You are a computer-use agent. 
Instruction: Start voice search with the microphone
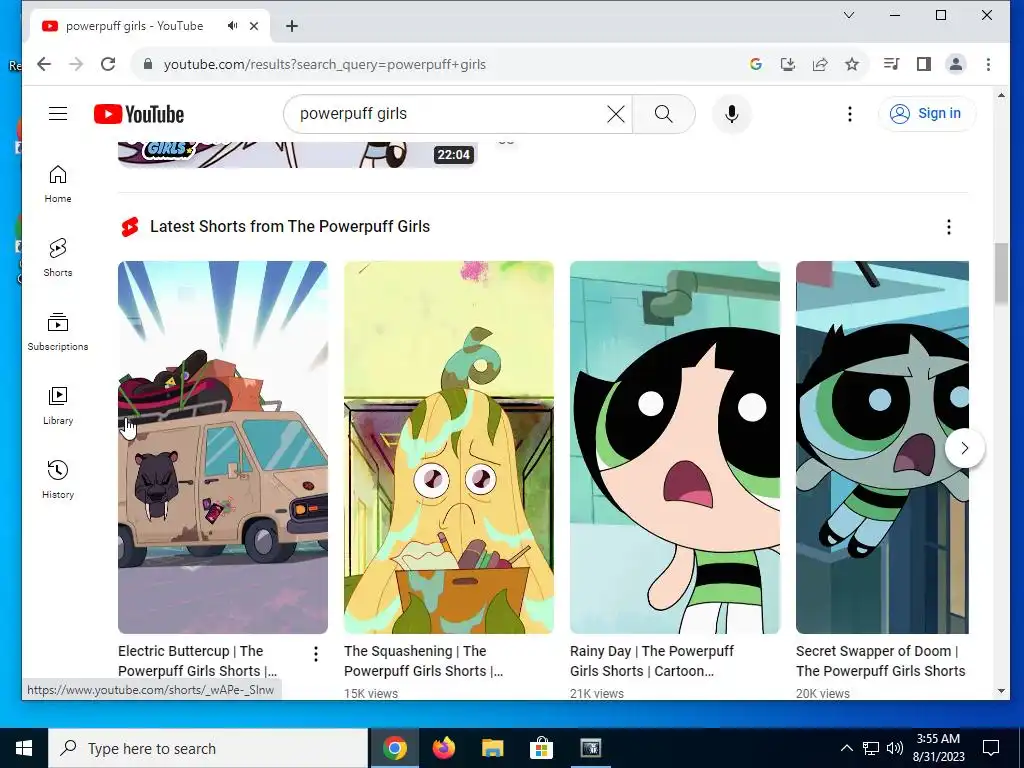[x=732, y=114]
